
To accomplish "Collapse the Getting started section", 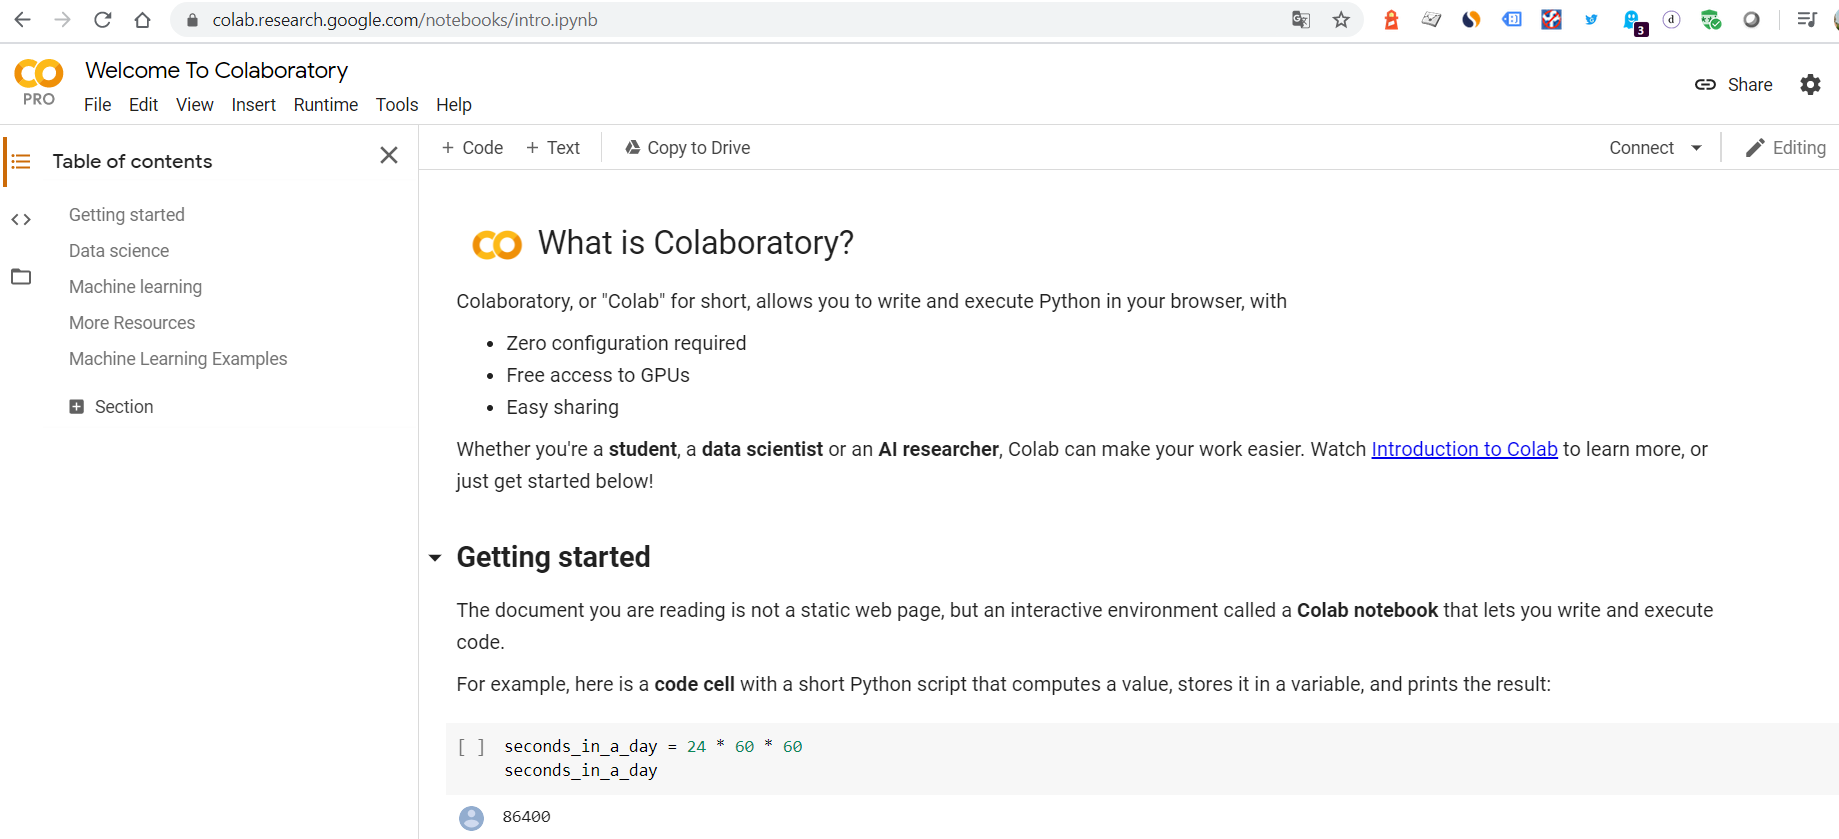I will (435, 558).
